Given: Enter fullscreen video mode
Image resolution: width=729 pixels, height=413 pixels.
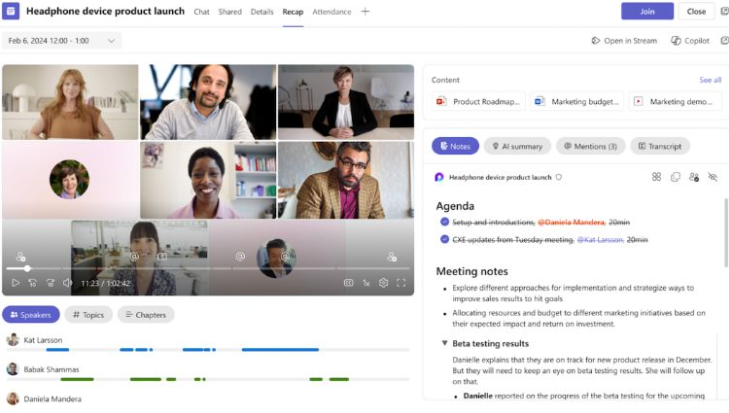Looking at the screenshot, I should pos(401,283).
